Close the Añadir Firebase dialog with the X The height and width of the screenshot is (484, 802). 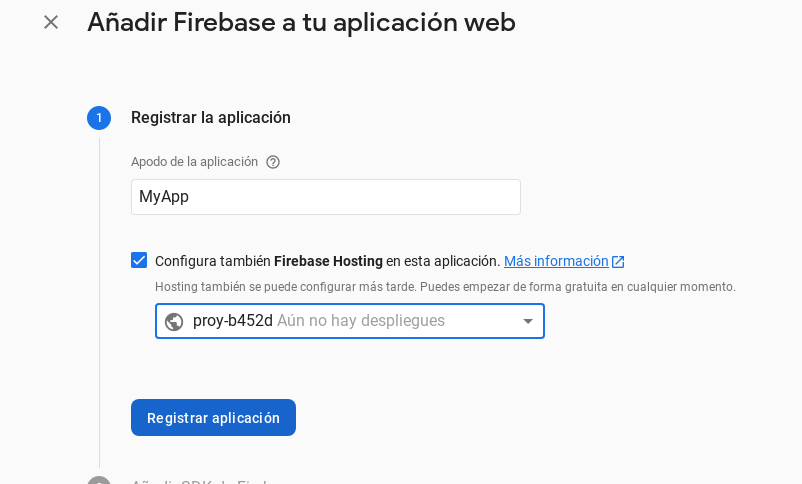[x=51, y=22]
